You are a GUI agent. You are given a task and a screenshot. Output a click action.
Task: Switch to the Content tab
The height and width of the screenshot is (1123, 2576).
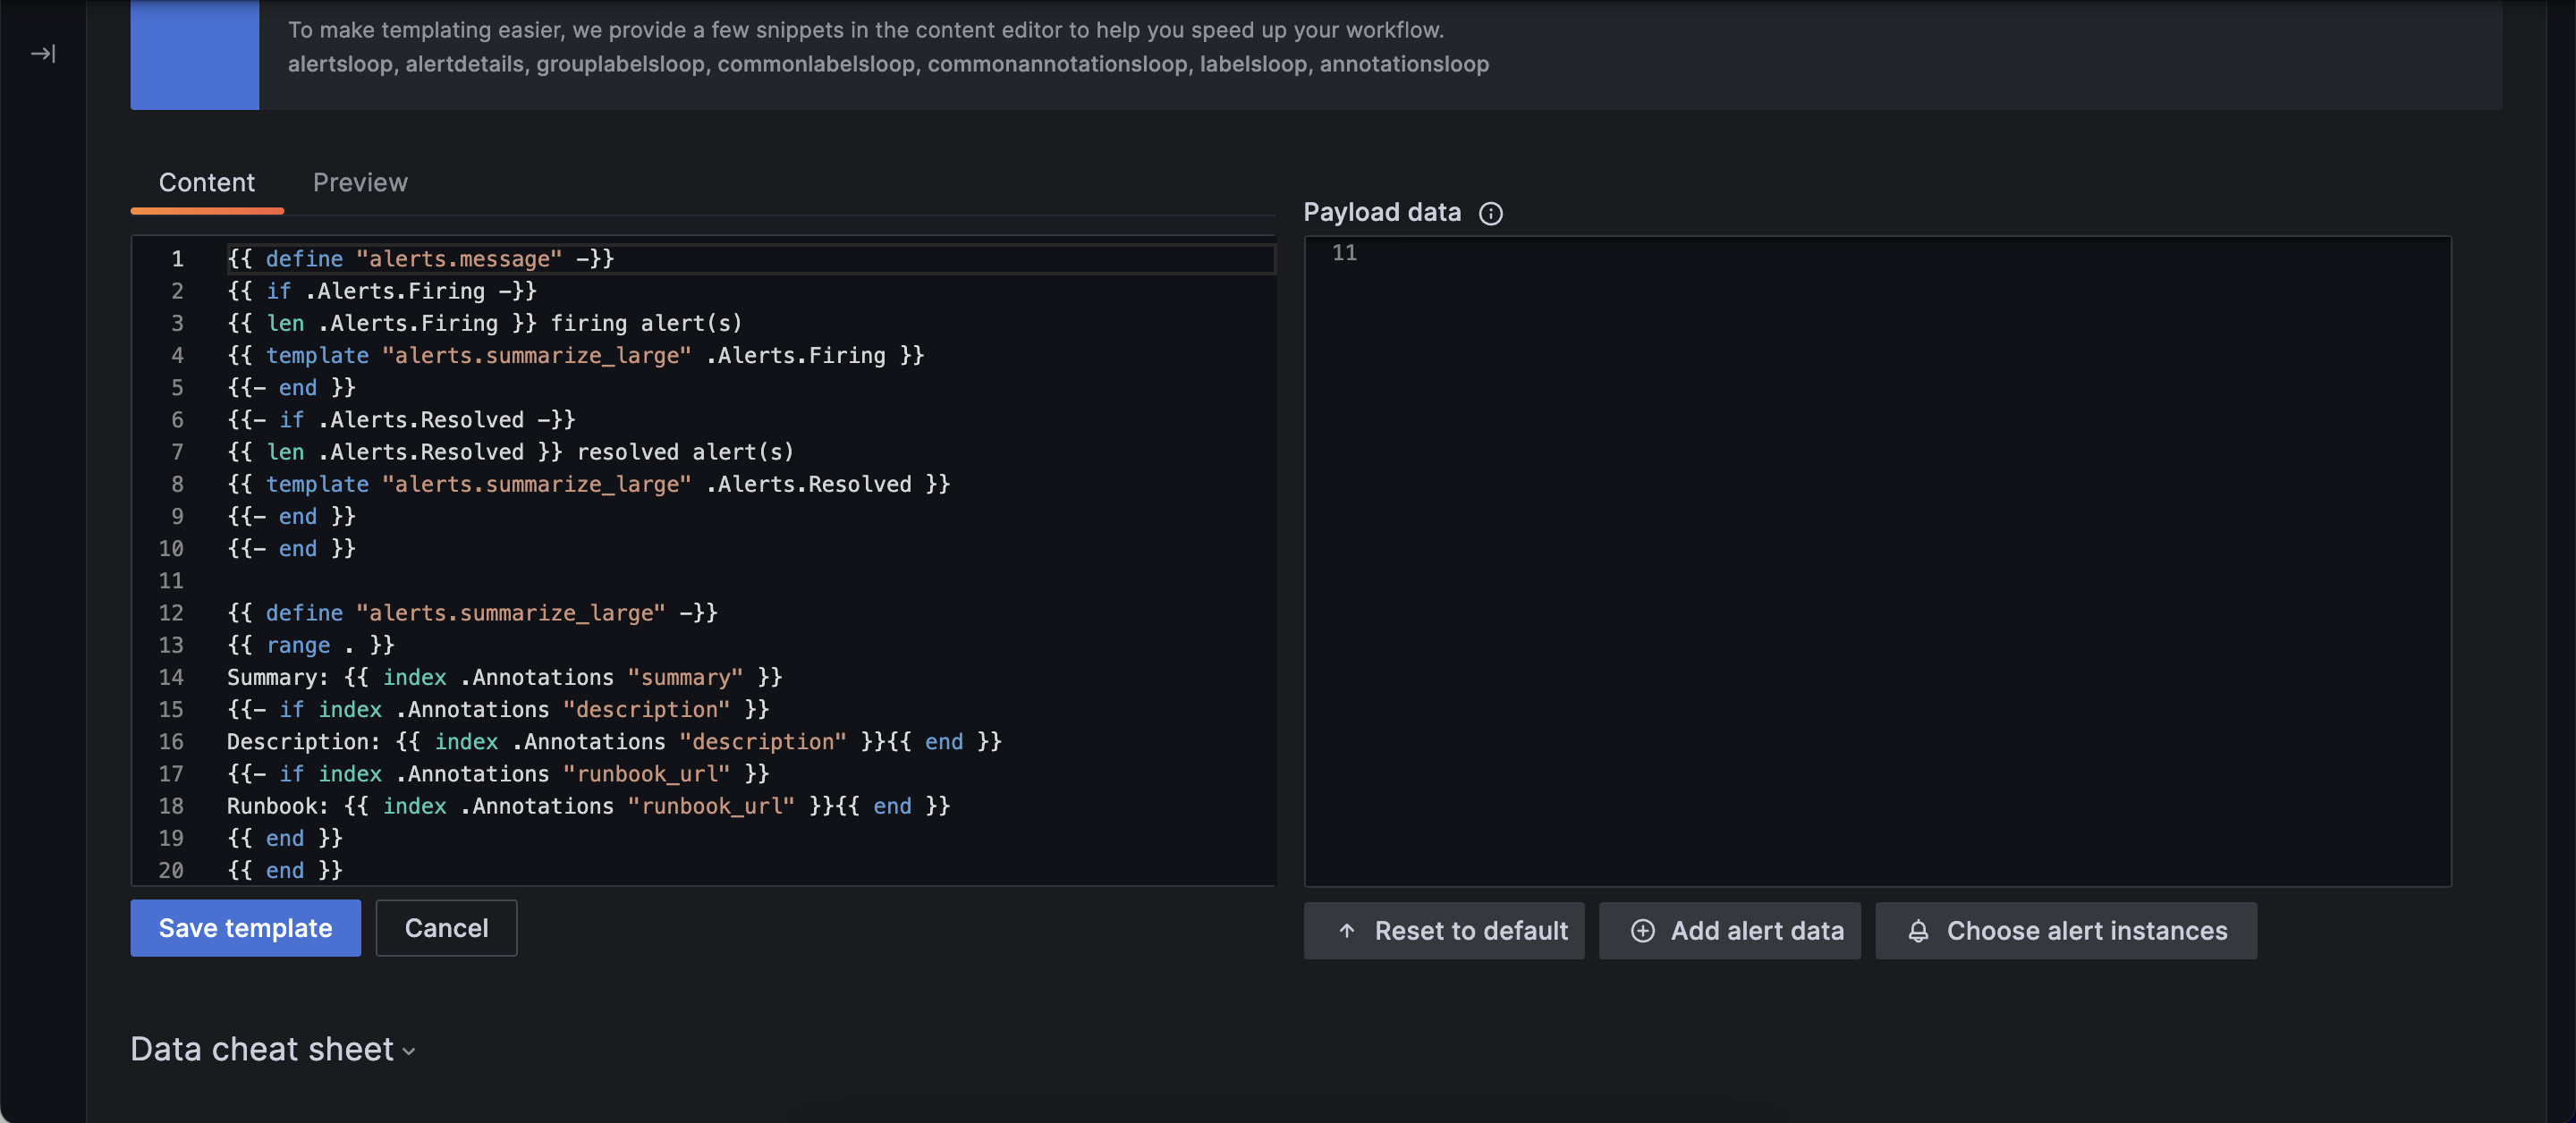[207, 182]
